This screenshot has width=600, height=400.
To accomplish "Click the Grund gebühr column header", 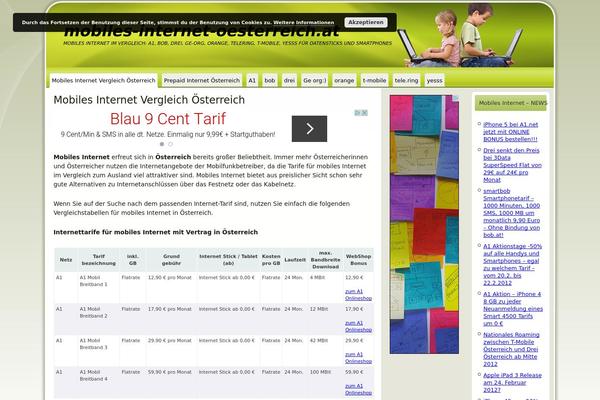I will coord(171,260).
